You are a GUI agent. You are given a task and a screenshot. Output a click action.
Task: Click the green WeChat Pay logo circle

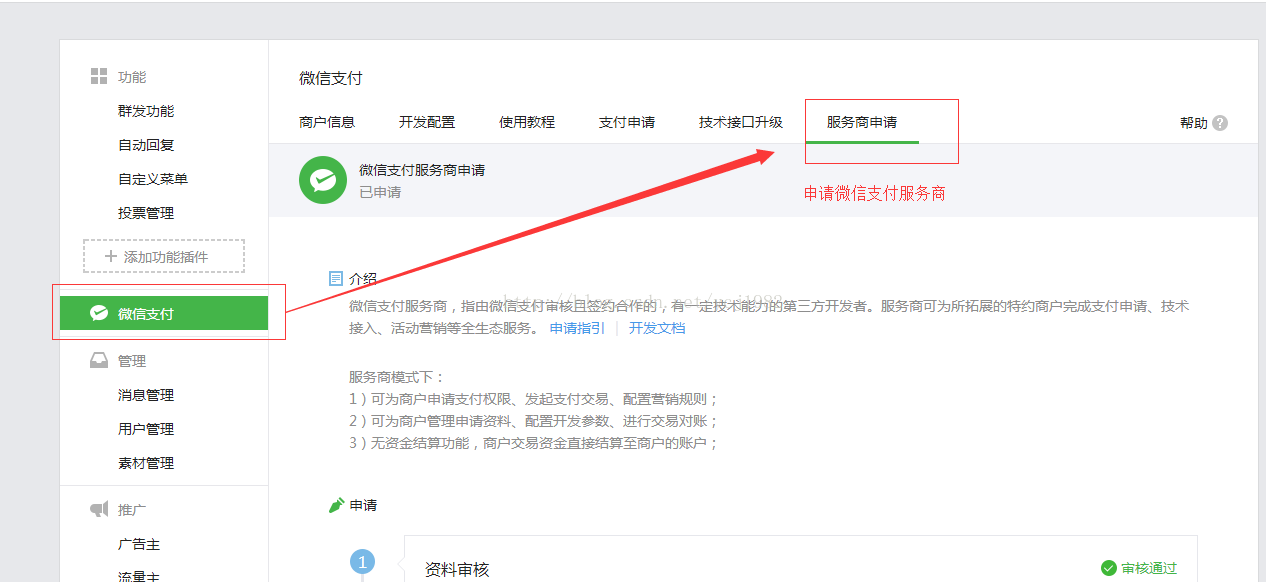(x=323, y=180)
